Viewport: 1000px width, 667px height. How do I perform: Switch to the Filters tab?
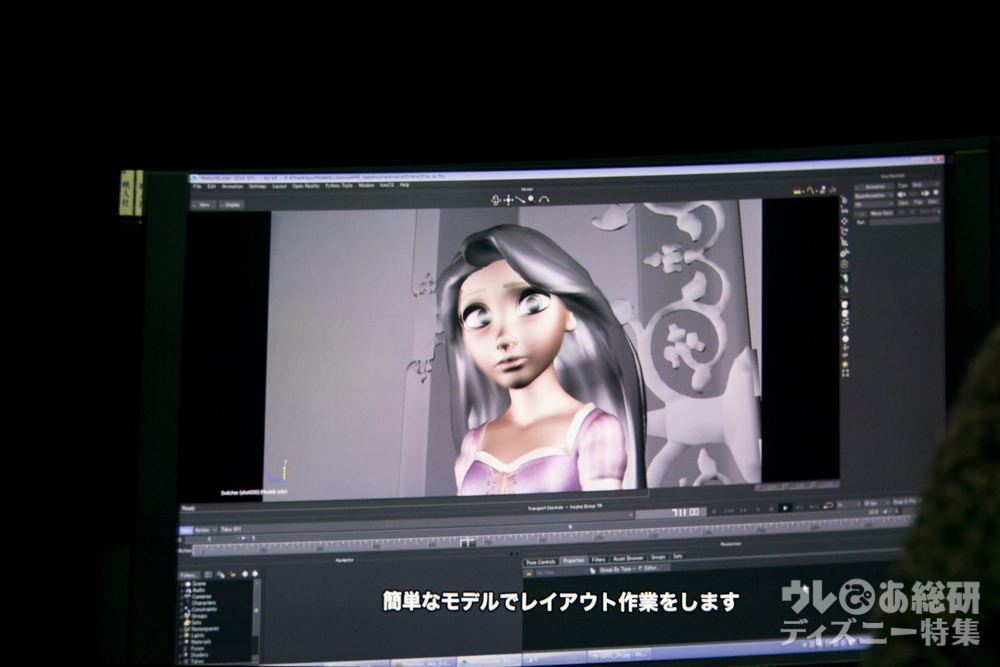(598, 560)
